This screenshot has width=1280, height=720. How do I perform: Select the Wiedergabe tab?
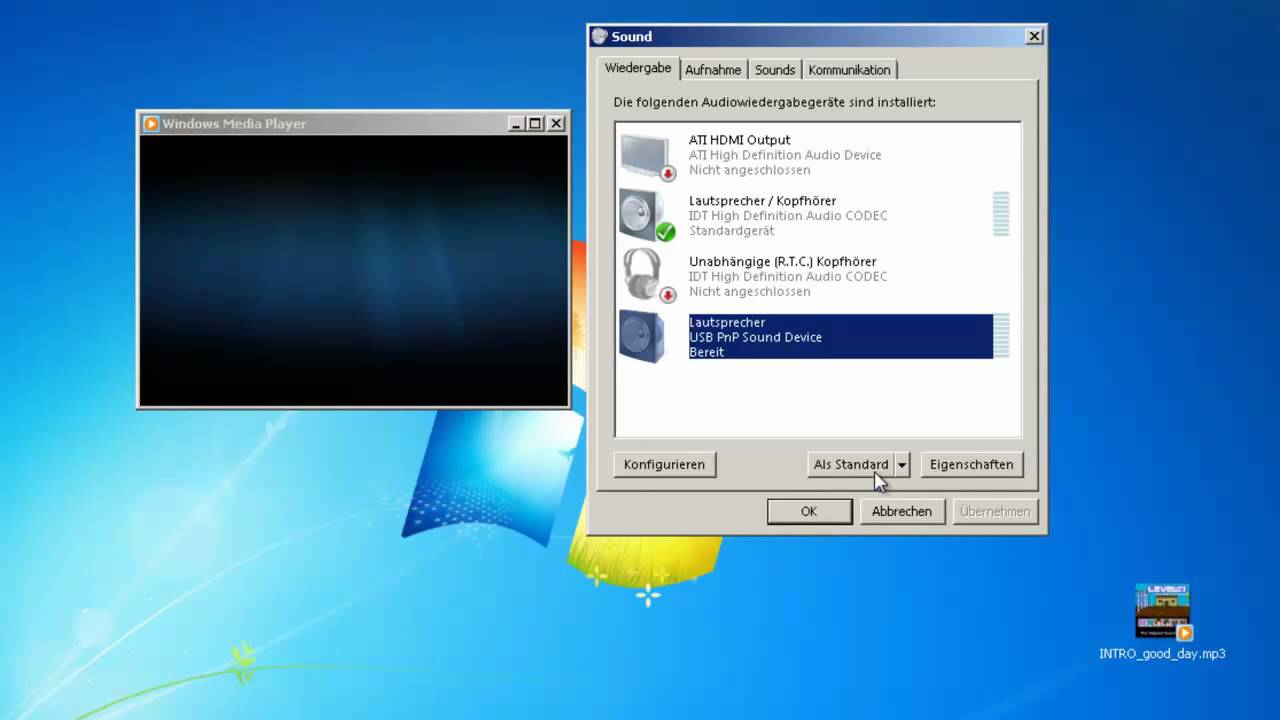(x=638, y=68)
